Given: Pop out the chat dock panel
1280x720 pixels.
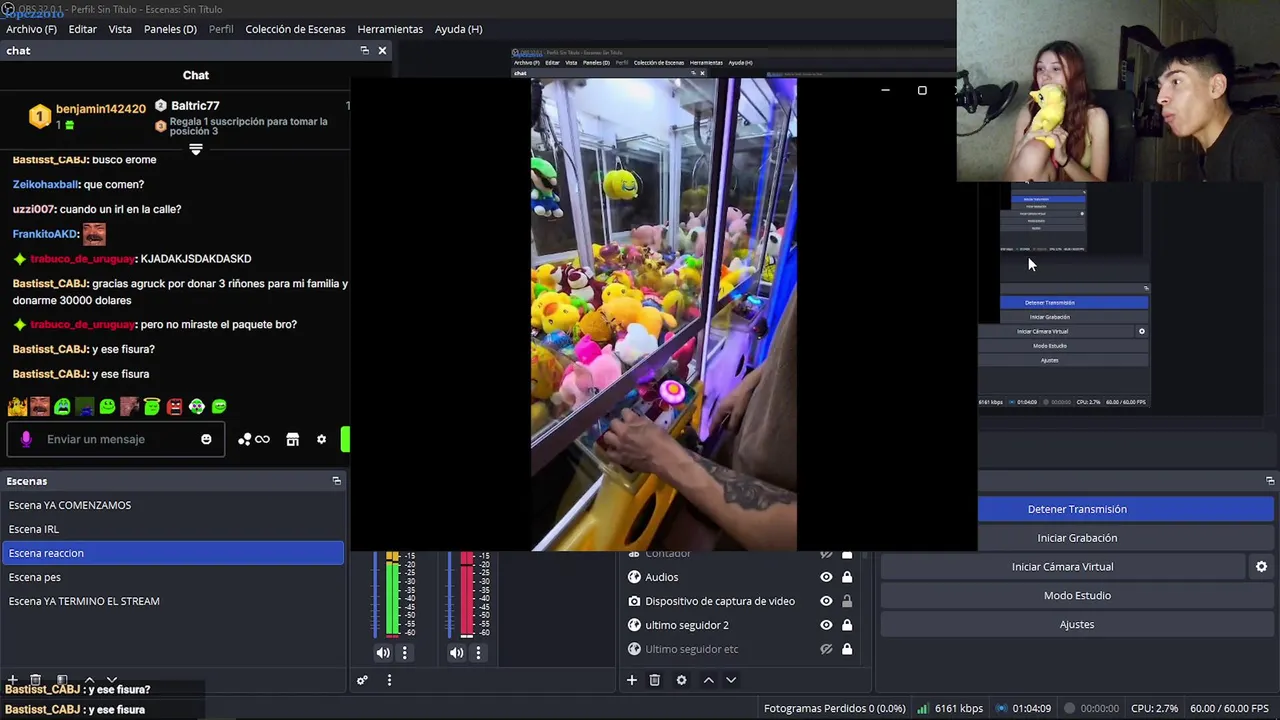Looking at the screenshot, I should pos(364,50).
